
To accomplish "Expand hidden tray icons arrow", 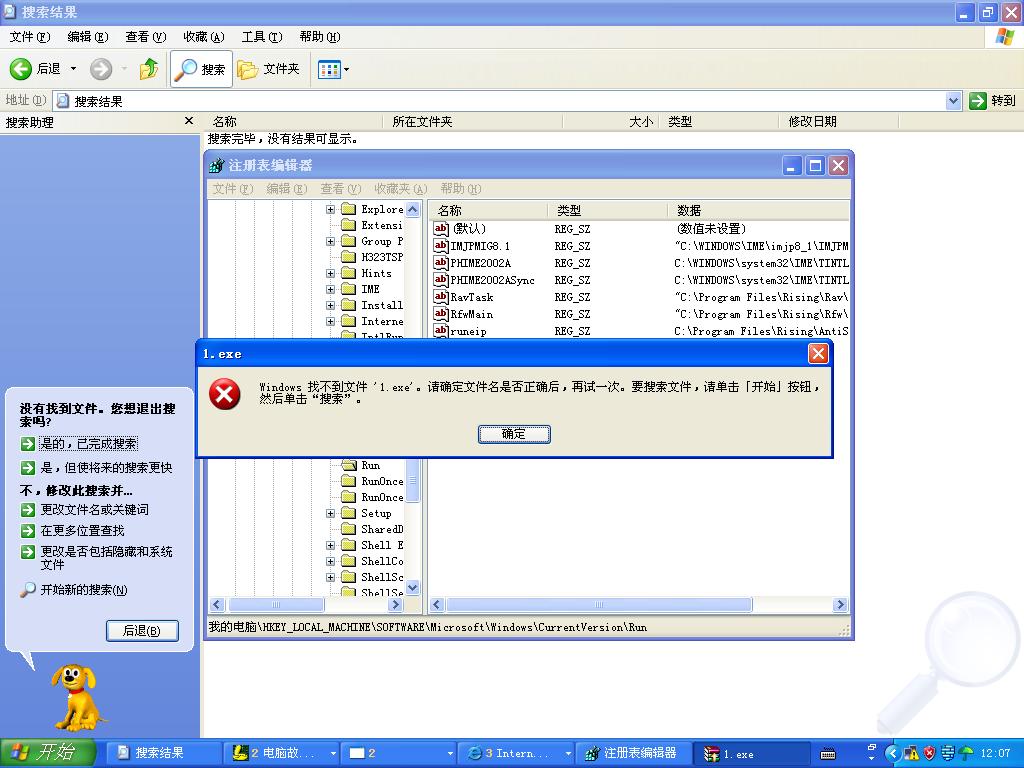I will 891,754.
